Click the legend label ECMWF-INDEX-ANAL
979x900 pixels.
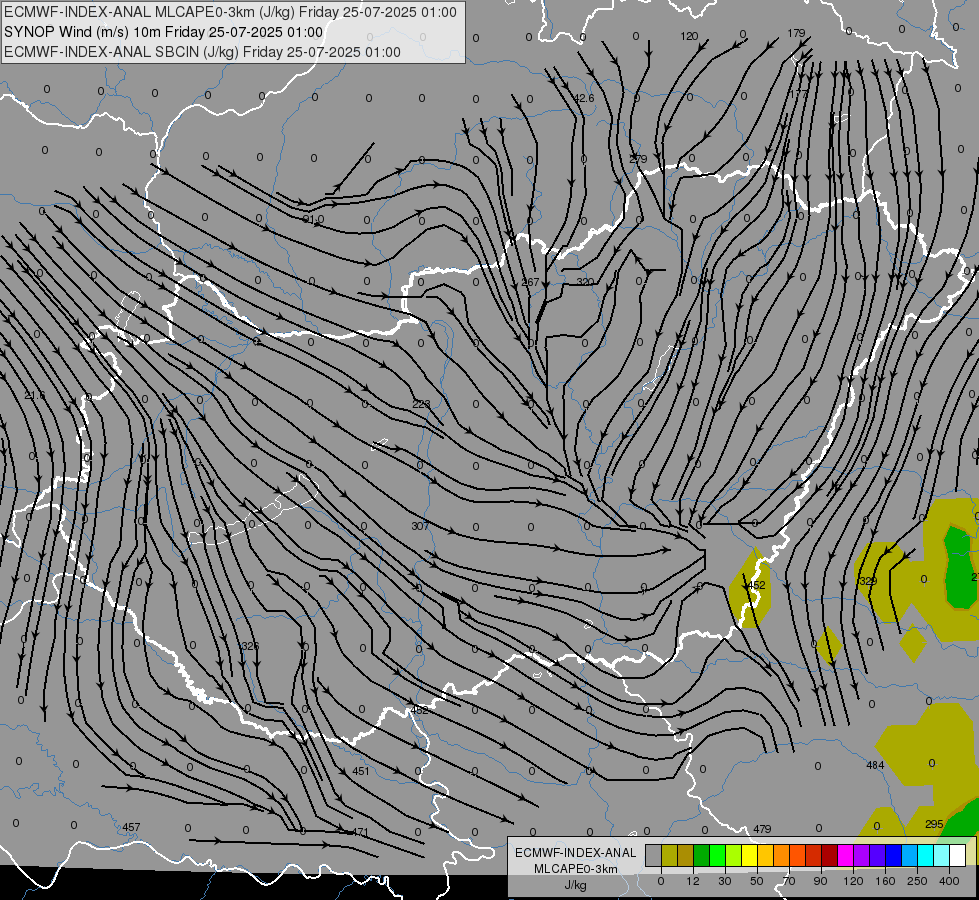(x=576, y=853)
